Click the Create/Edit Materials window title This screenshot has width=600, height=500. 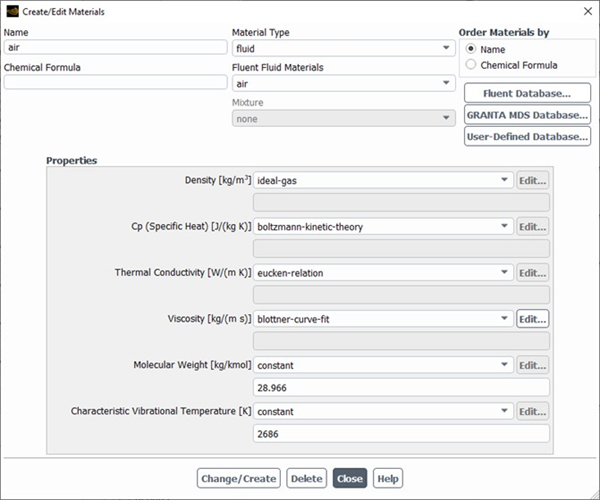pos(63,12)
